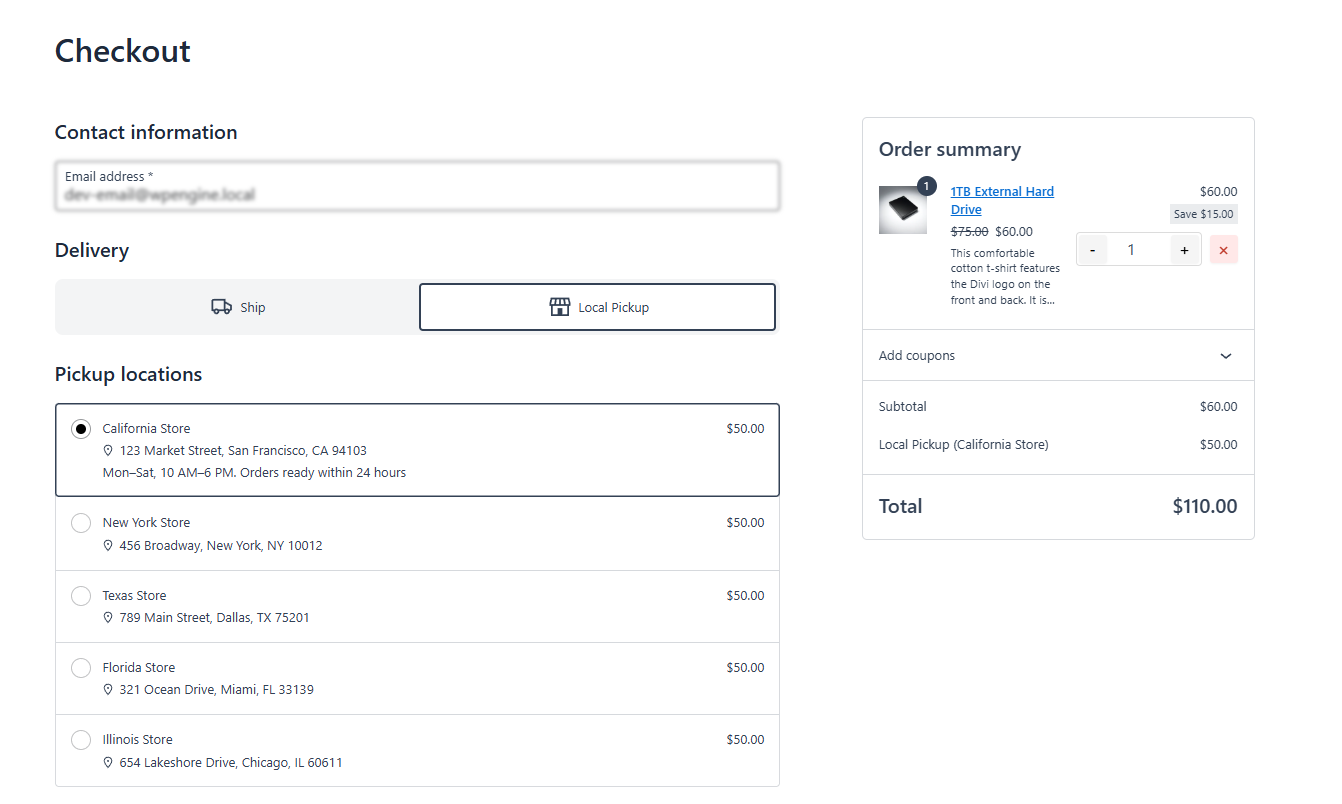Click the quantity badge on product thumbnail
1342x804 pixels.
pyautogui.click(x=926, y=186)
